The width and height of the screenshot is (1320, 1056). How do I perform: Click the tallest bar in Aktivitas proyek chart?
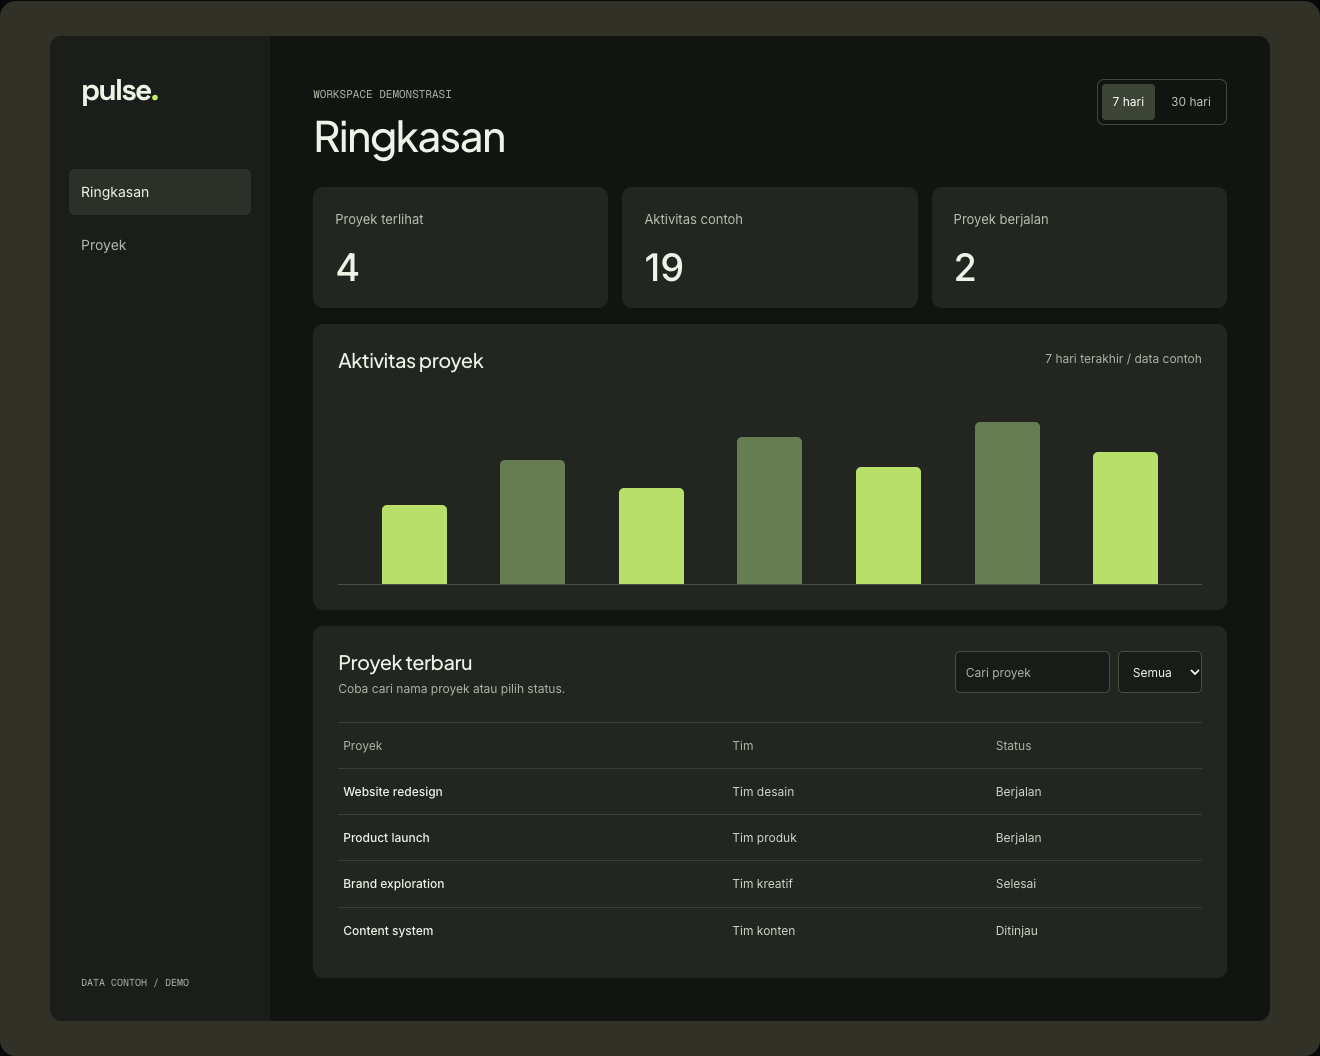(1007, 503)
